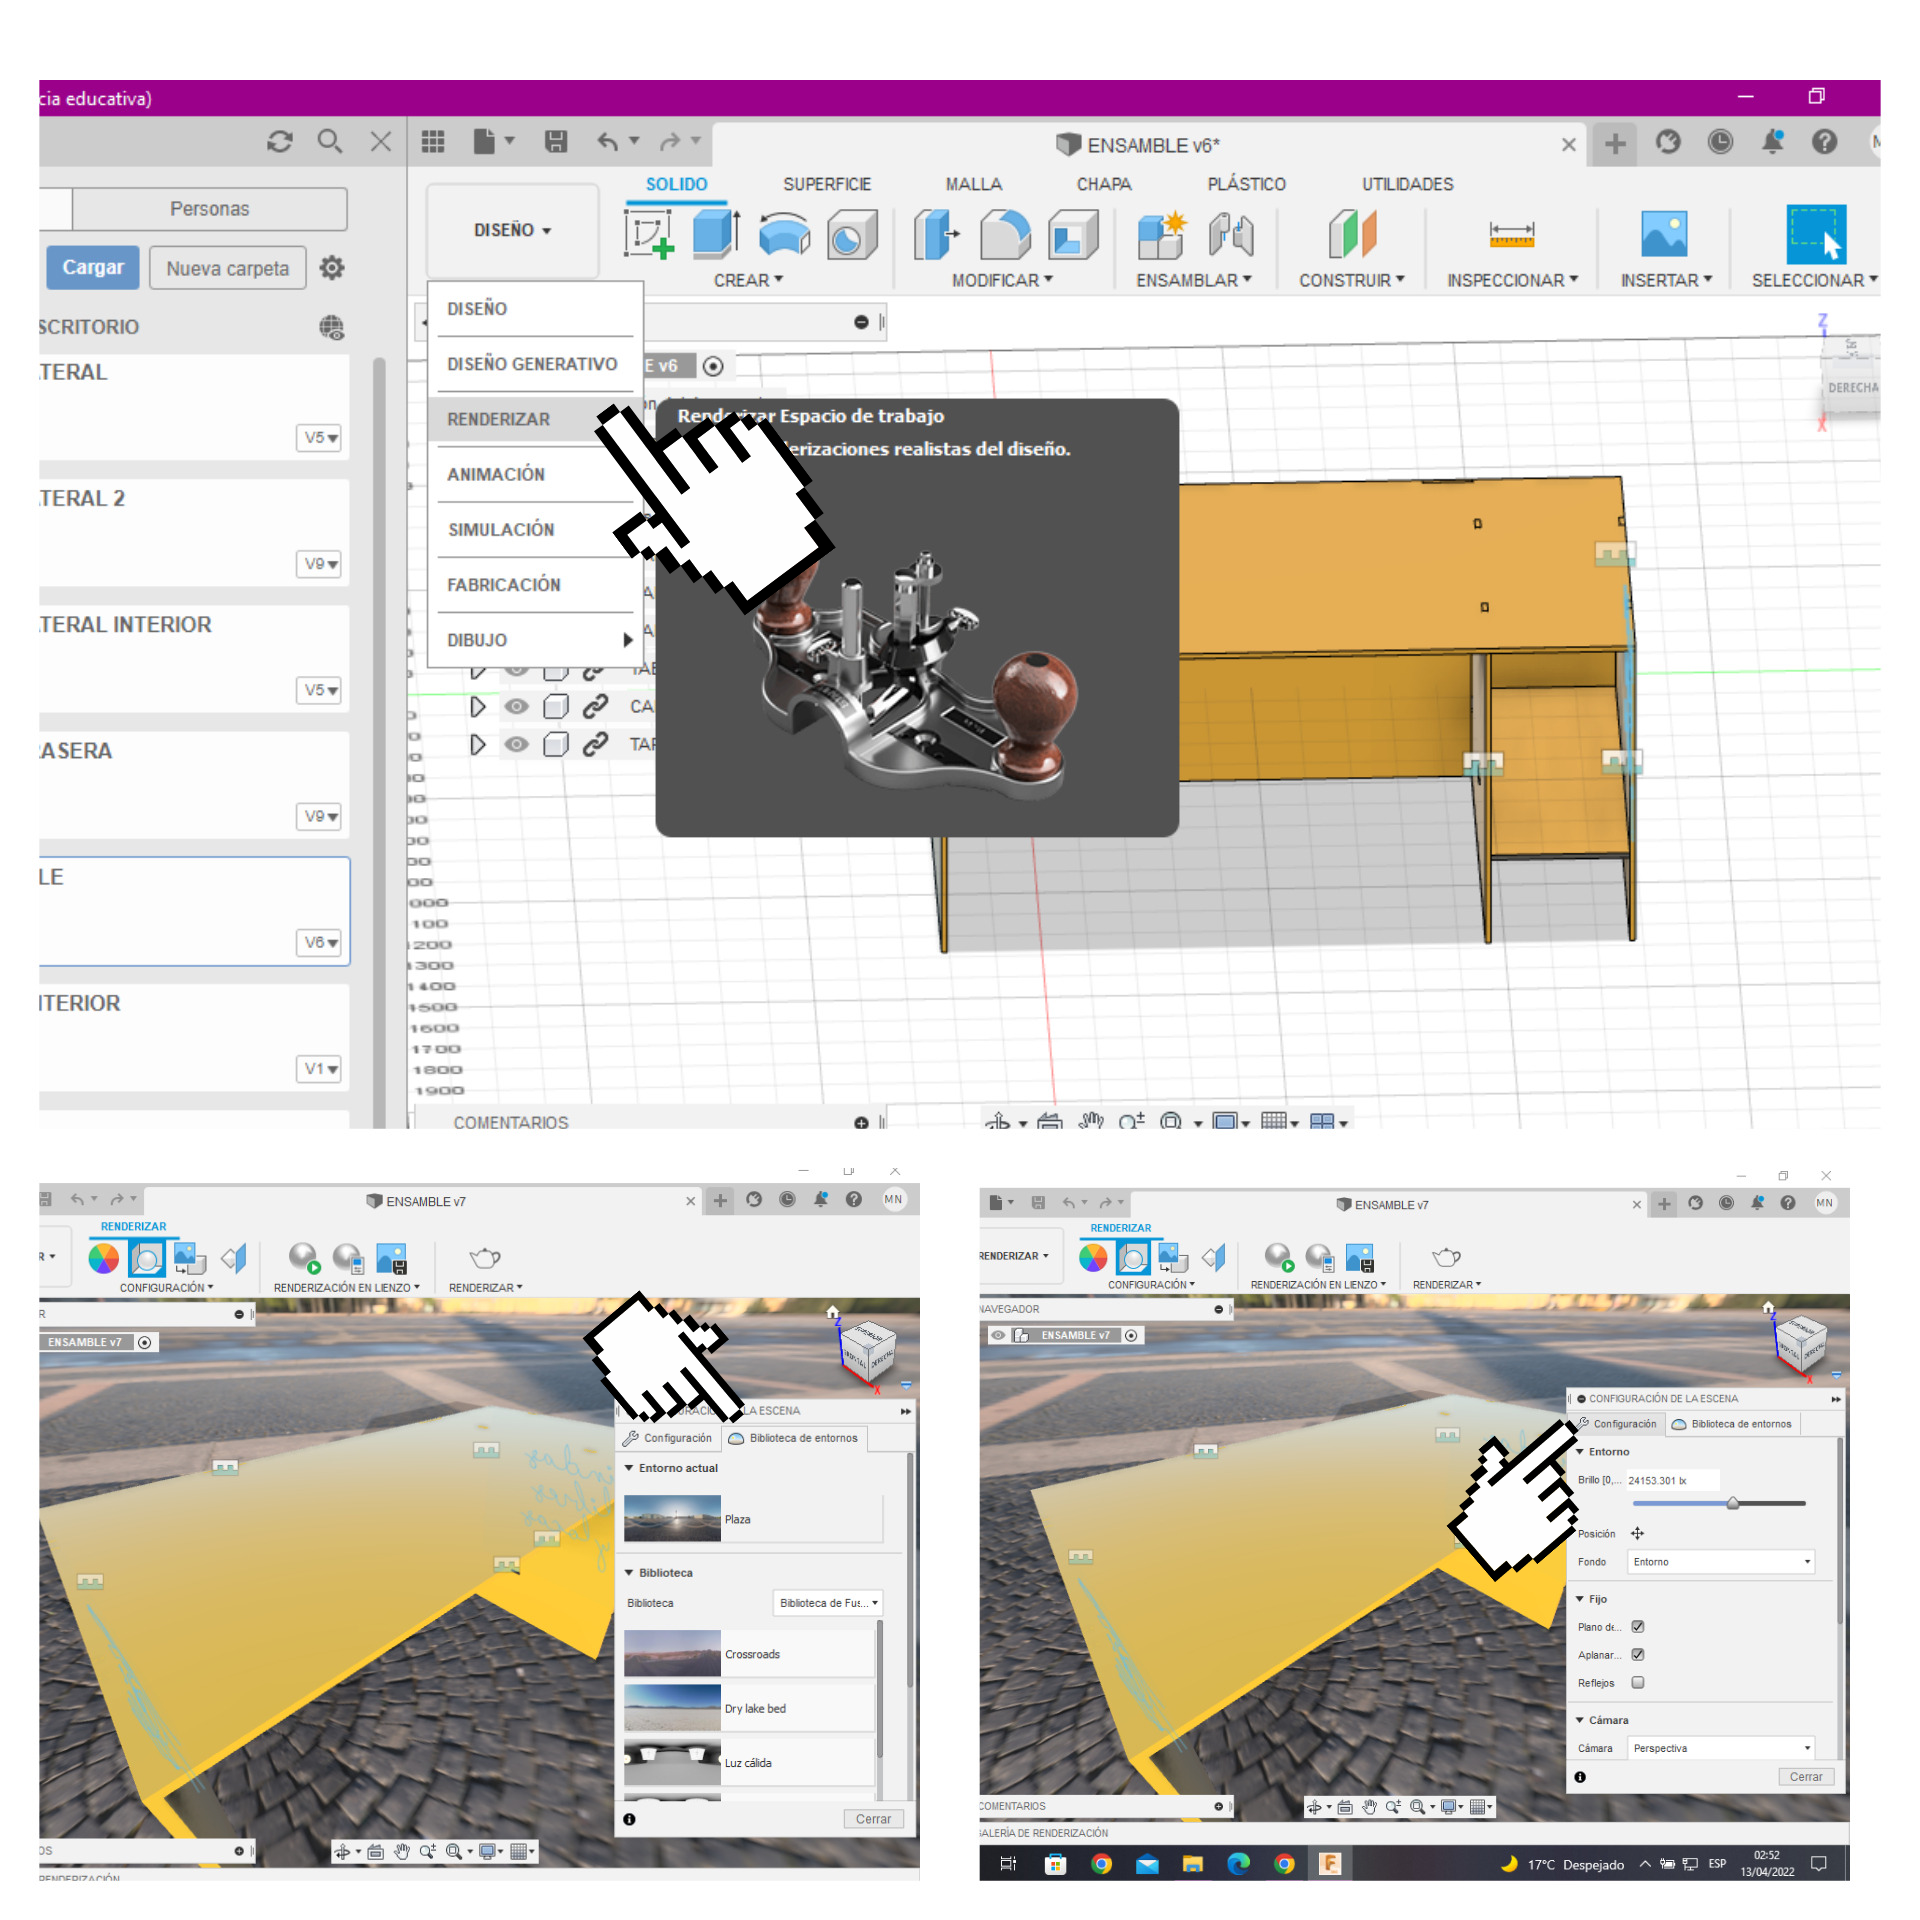The height and width of the screenshot is (1920, 1920).
Task: Open data panel settings gear next to Nueva carpeta
Action: click(x=332, y=268)
